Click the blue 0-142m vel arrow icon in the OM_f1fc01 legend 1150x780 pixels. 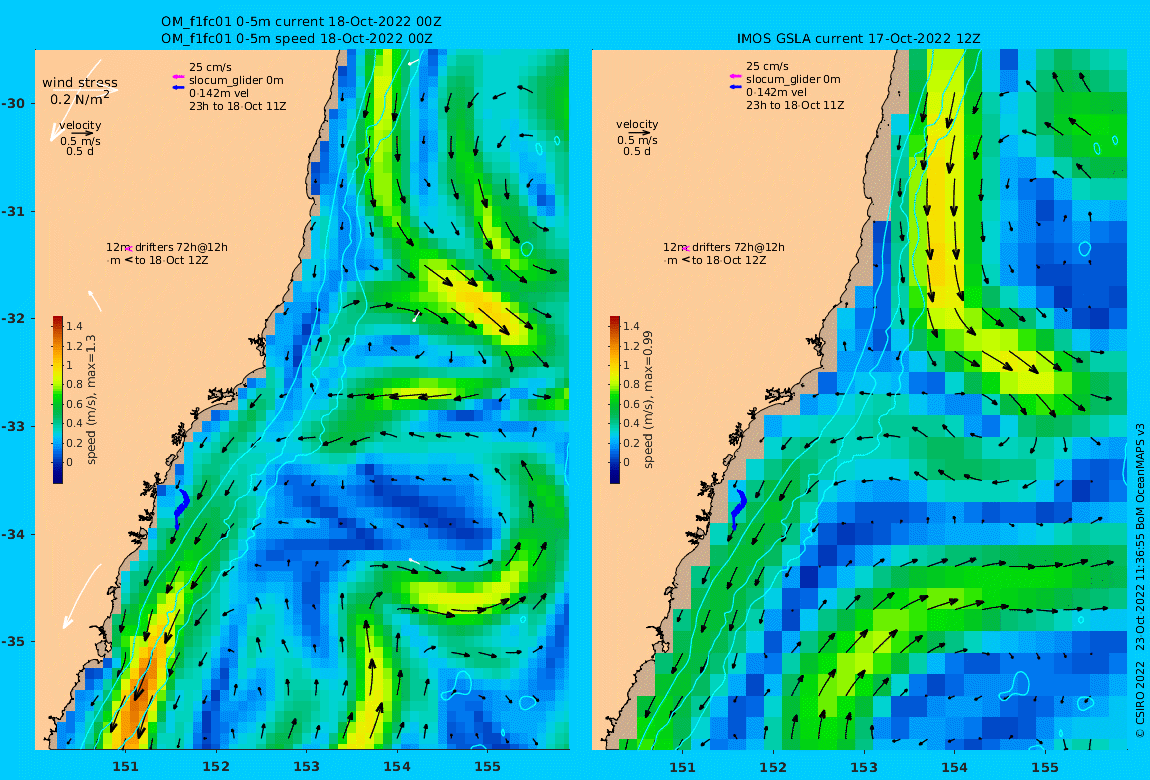178,88
